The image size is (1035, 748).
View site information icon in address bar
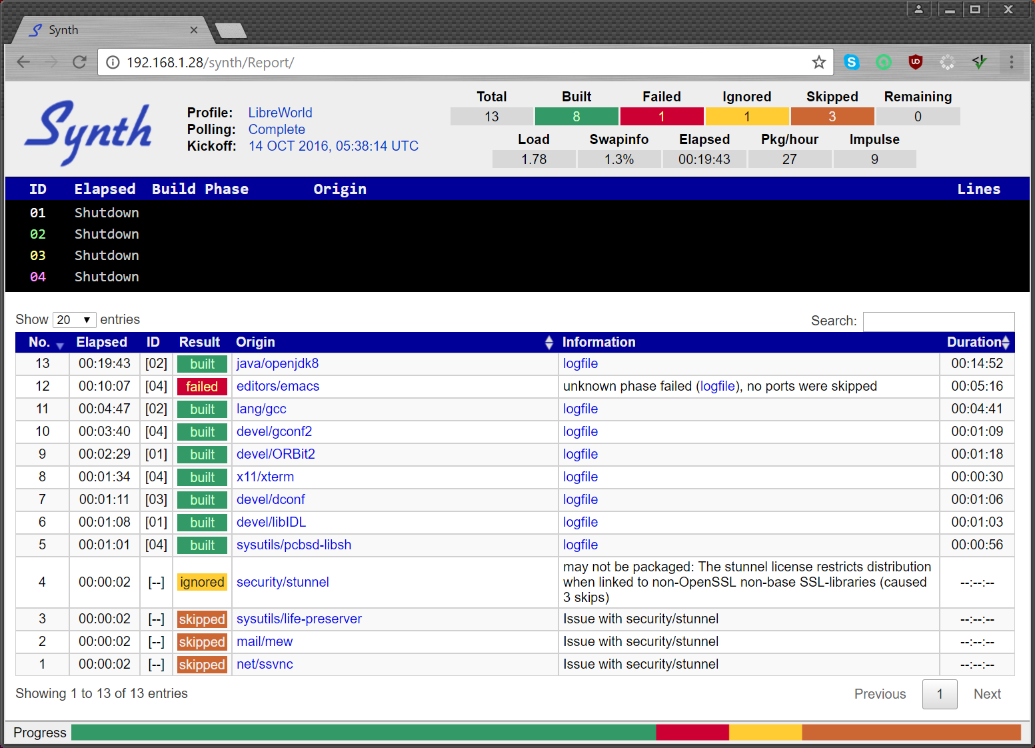click(112, 62)
